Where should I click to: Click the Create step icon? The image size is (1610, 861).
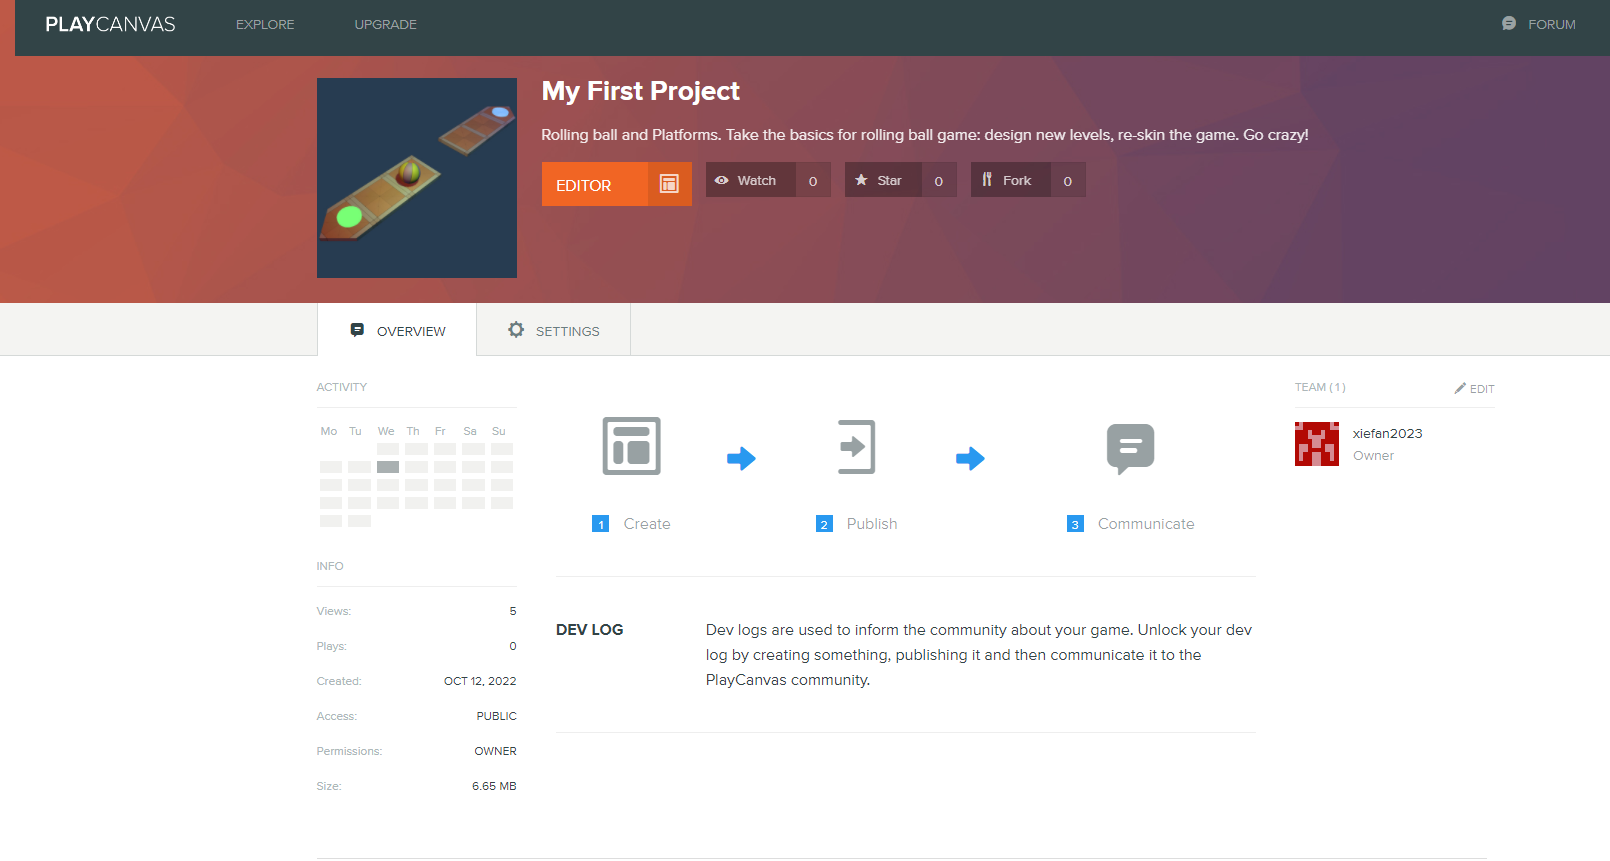[x=632, y=446]
